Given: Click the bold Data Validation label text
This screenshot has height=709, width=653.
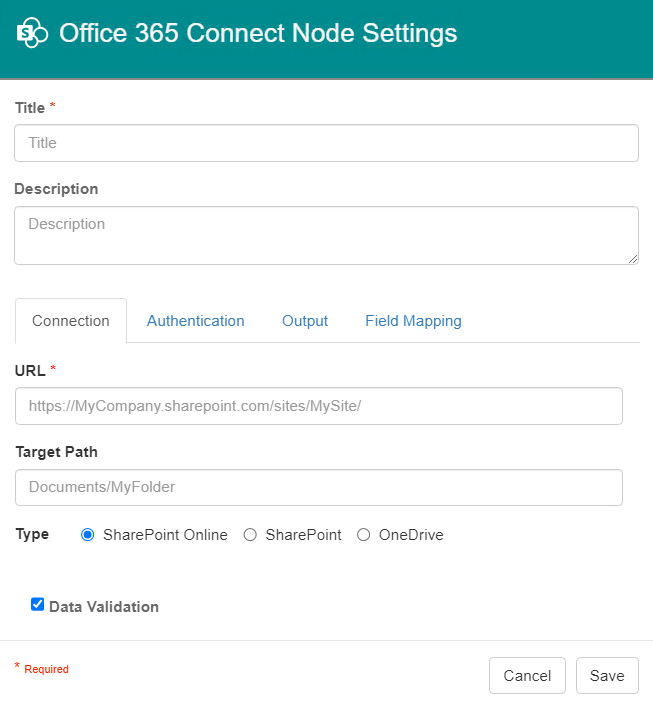Looking at the screenshot, I should coord(104,607).
